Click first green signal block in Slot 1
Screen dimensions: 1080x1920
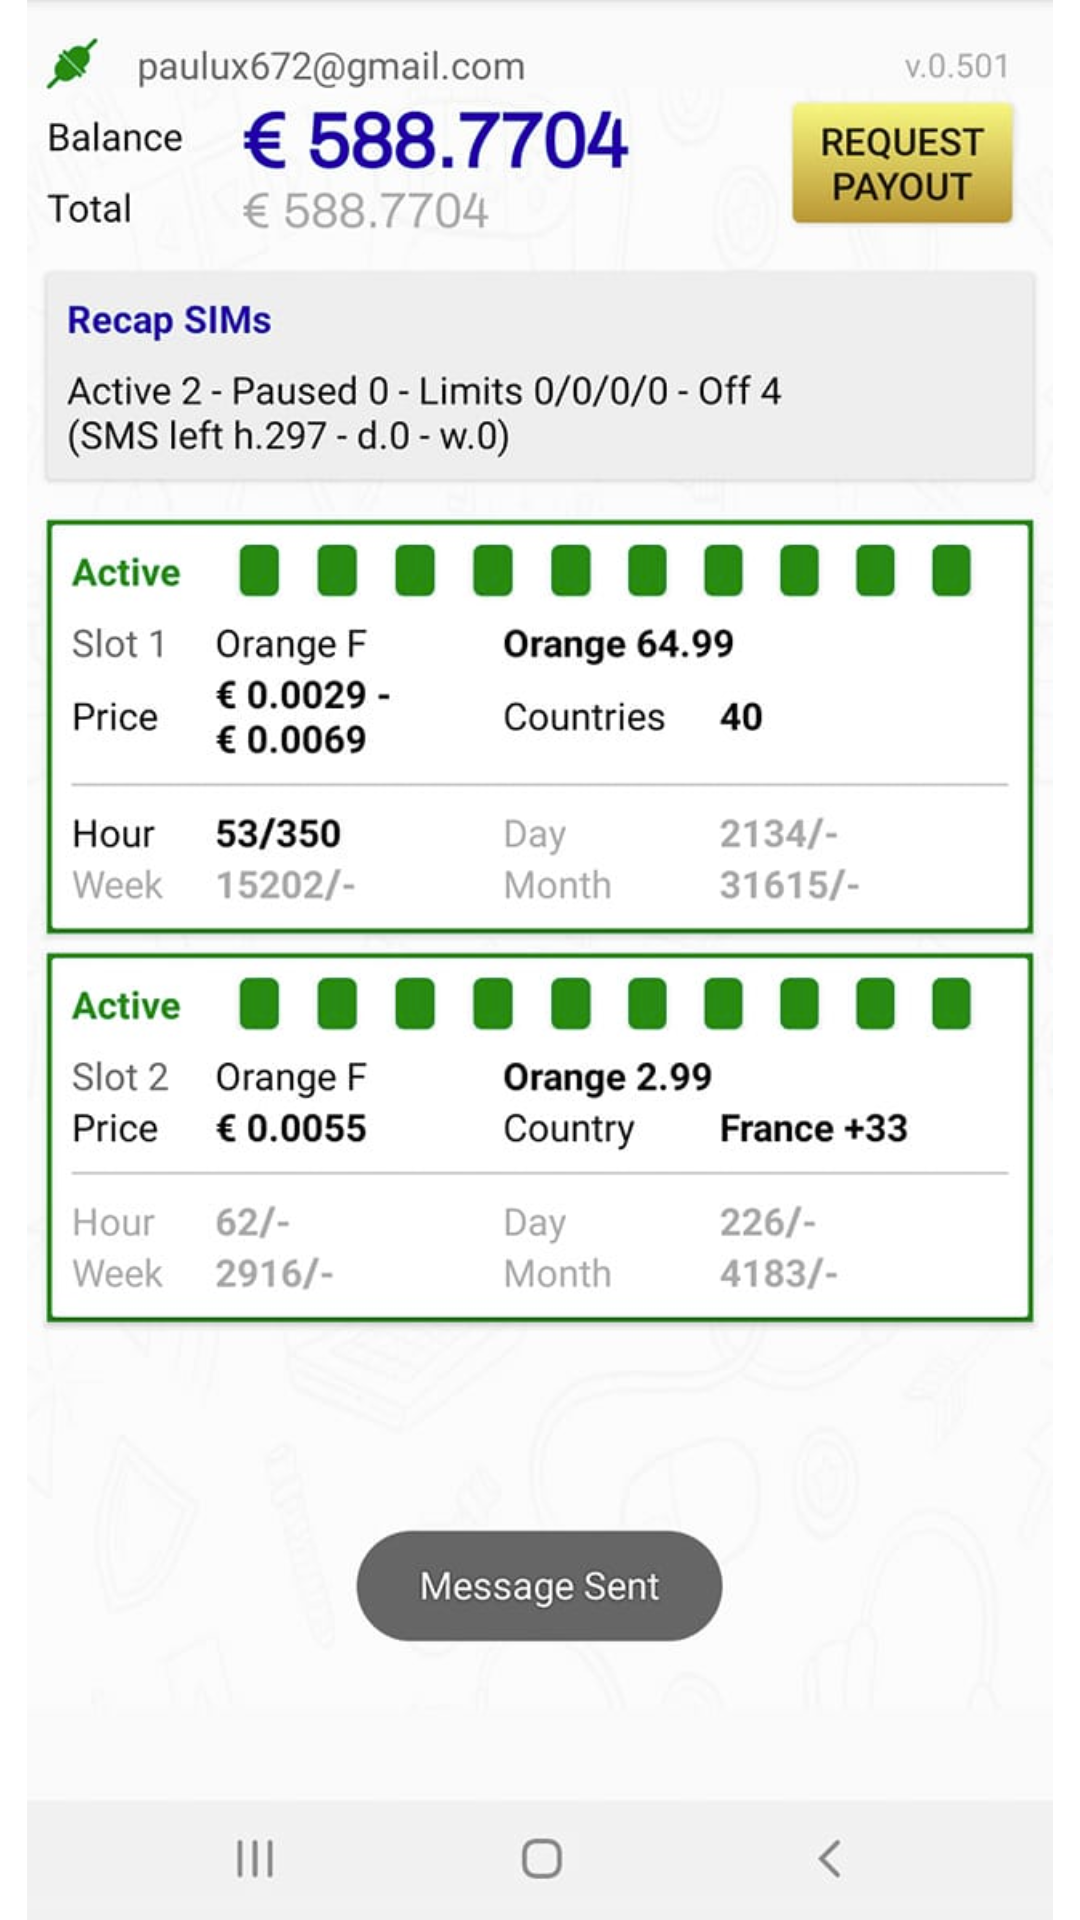pyautogui.click(x=259, y=571)
